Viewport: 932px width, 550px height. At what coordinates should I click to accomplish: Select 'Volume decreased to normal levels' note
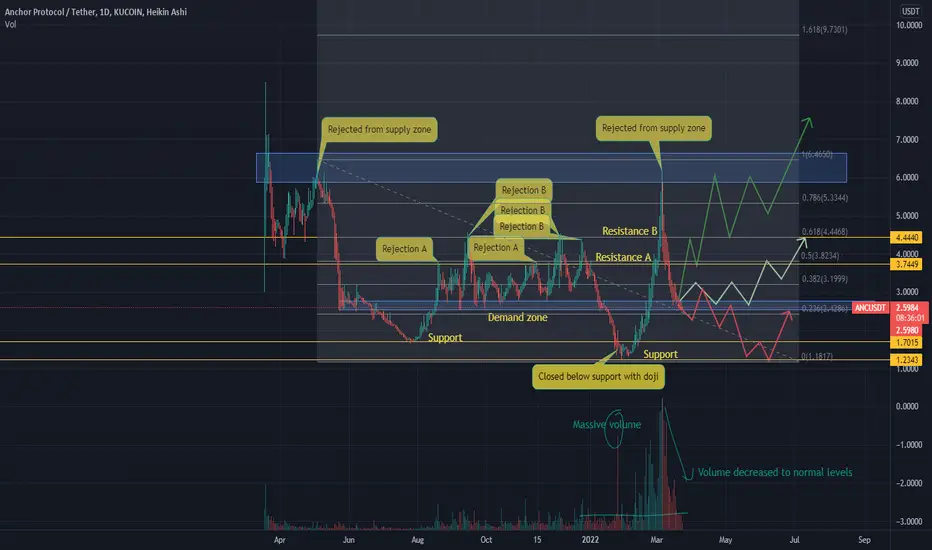point(774,472)
